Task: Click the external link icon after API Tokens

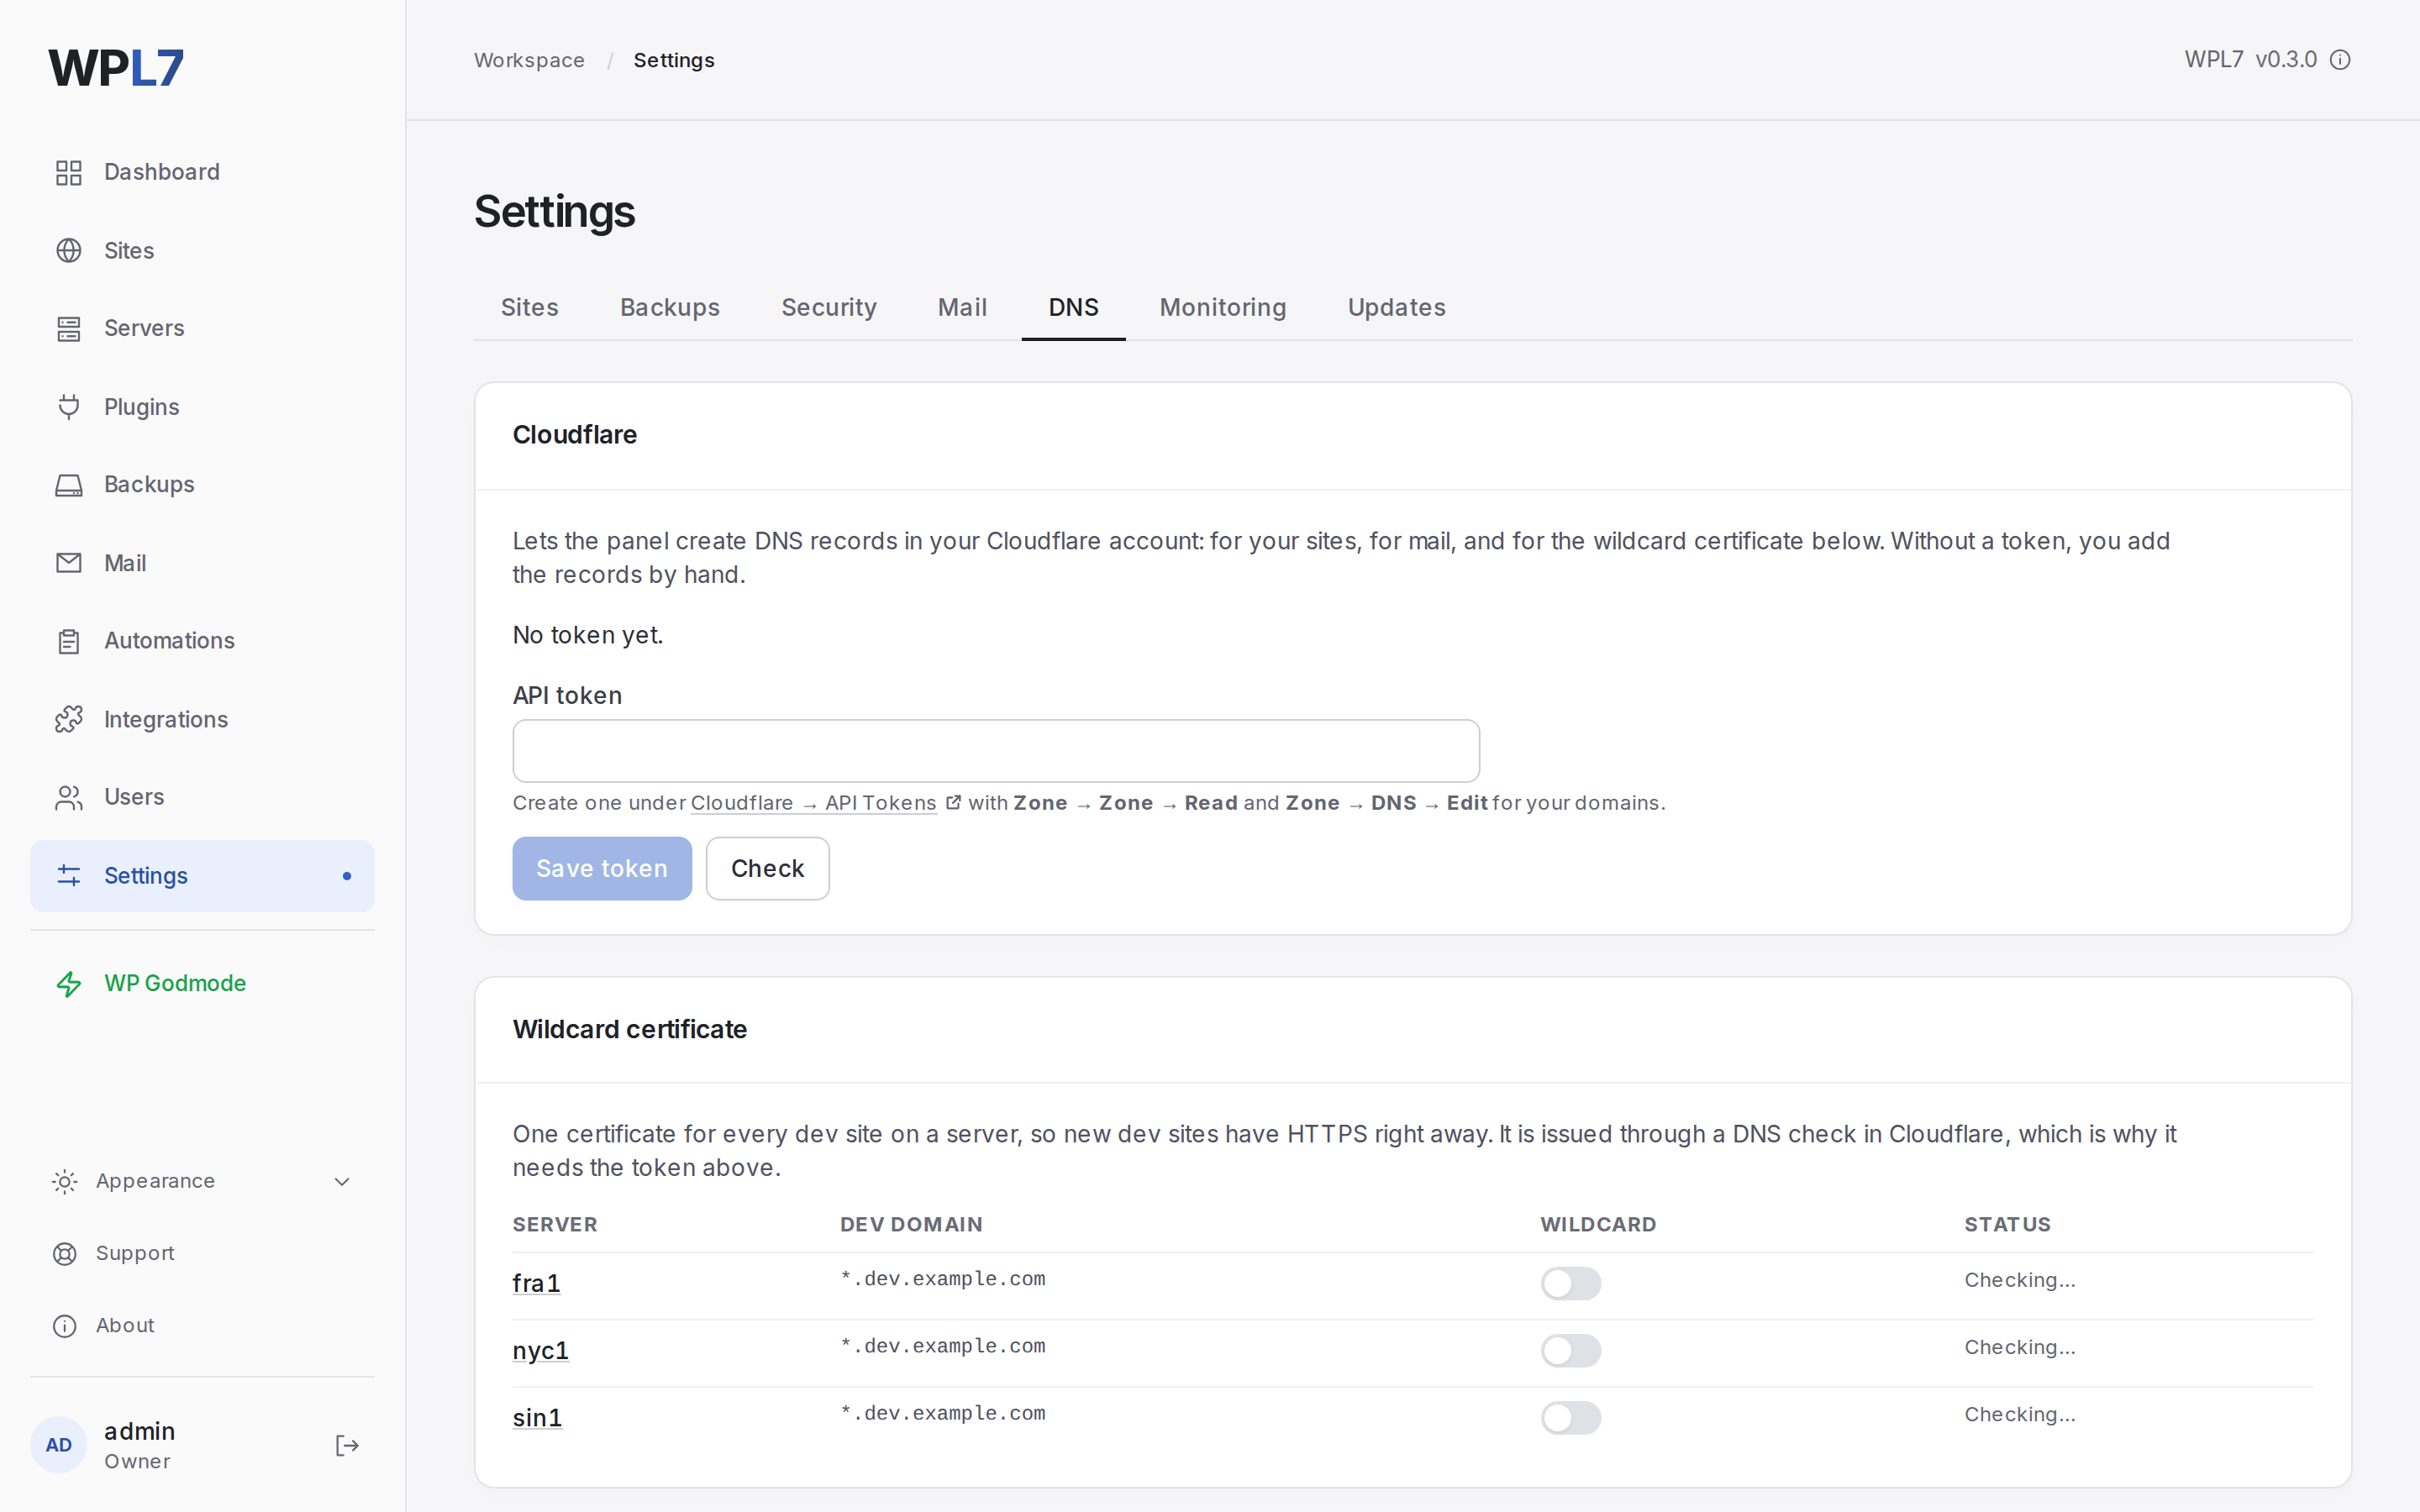Action: coord(953,802)
